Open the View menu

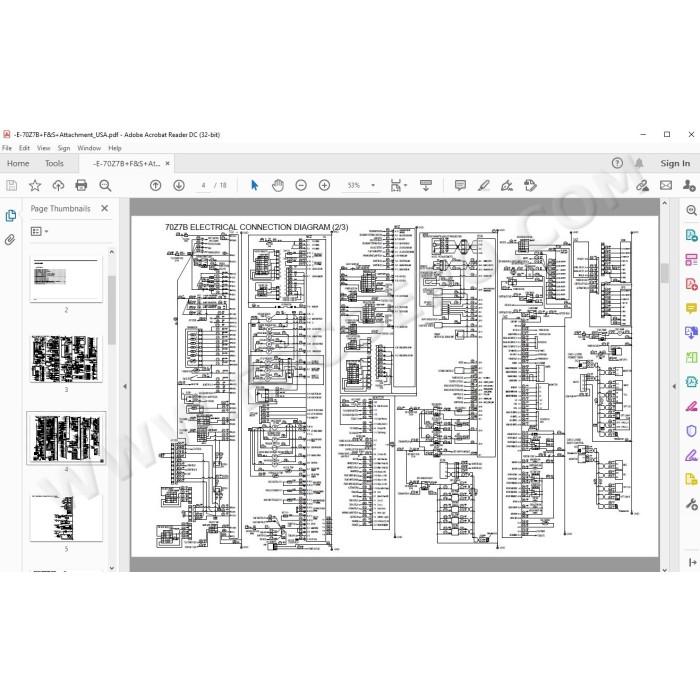[43, 148]
